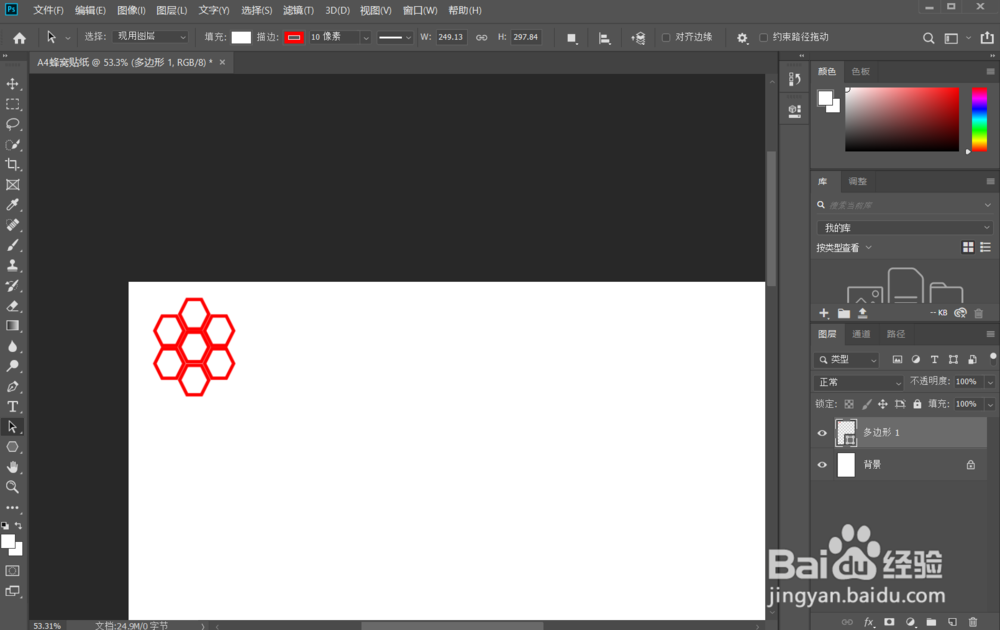This screenshot has width=1000, height=630.
Task: Open the 文件(F) menu
Action: click(x=48, y=10)
